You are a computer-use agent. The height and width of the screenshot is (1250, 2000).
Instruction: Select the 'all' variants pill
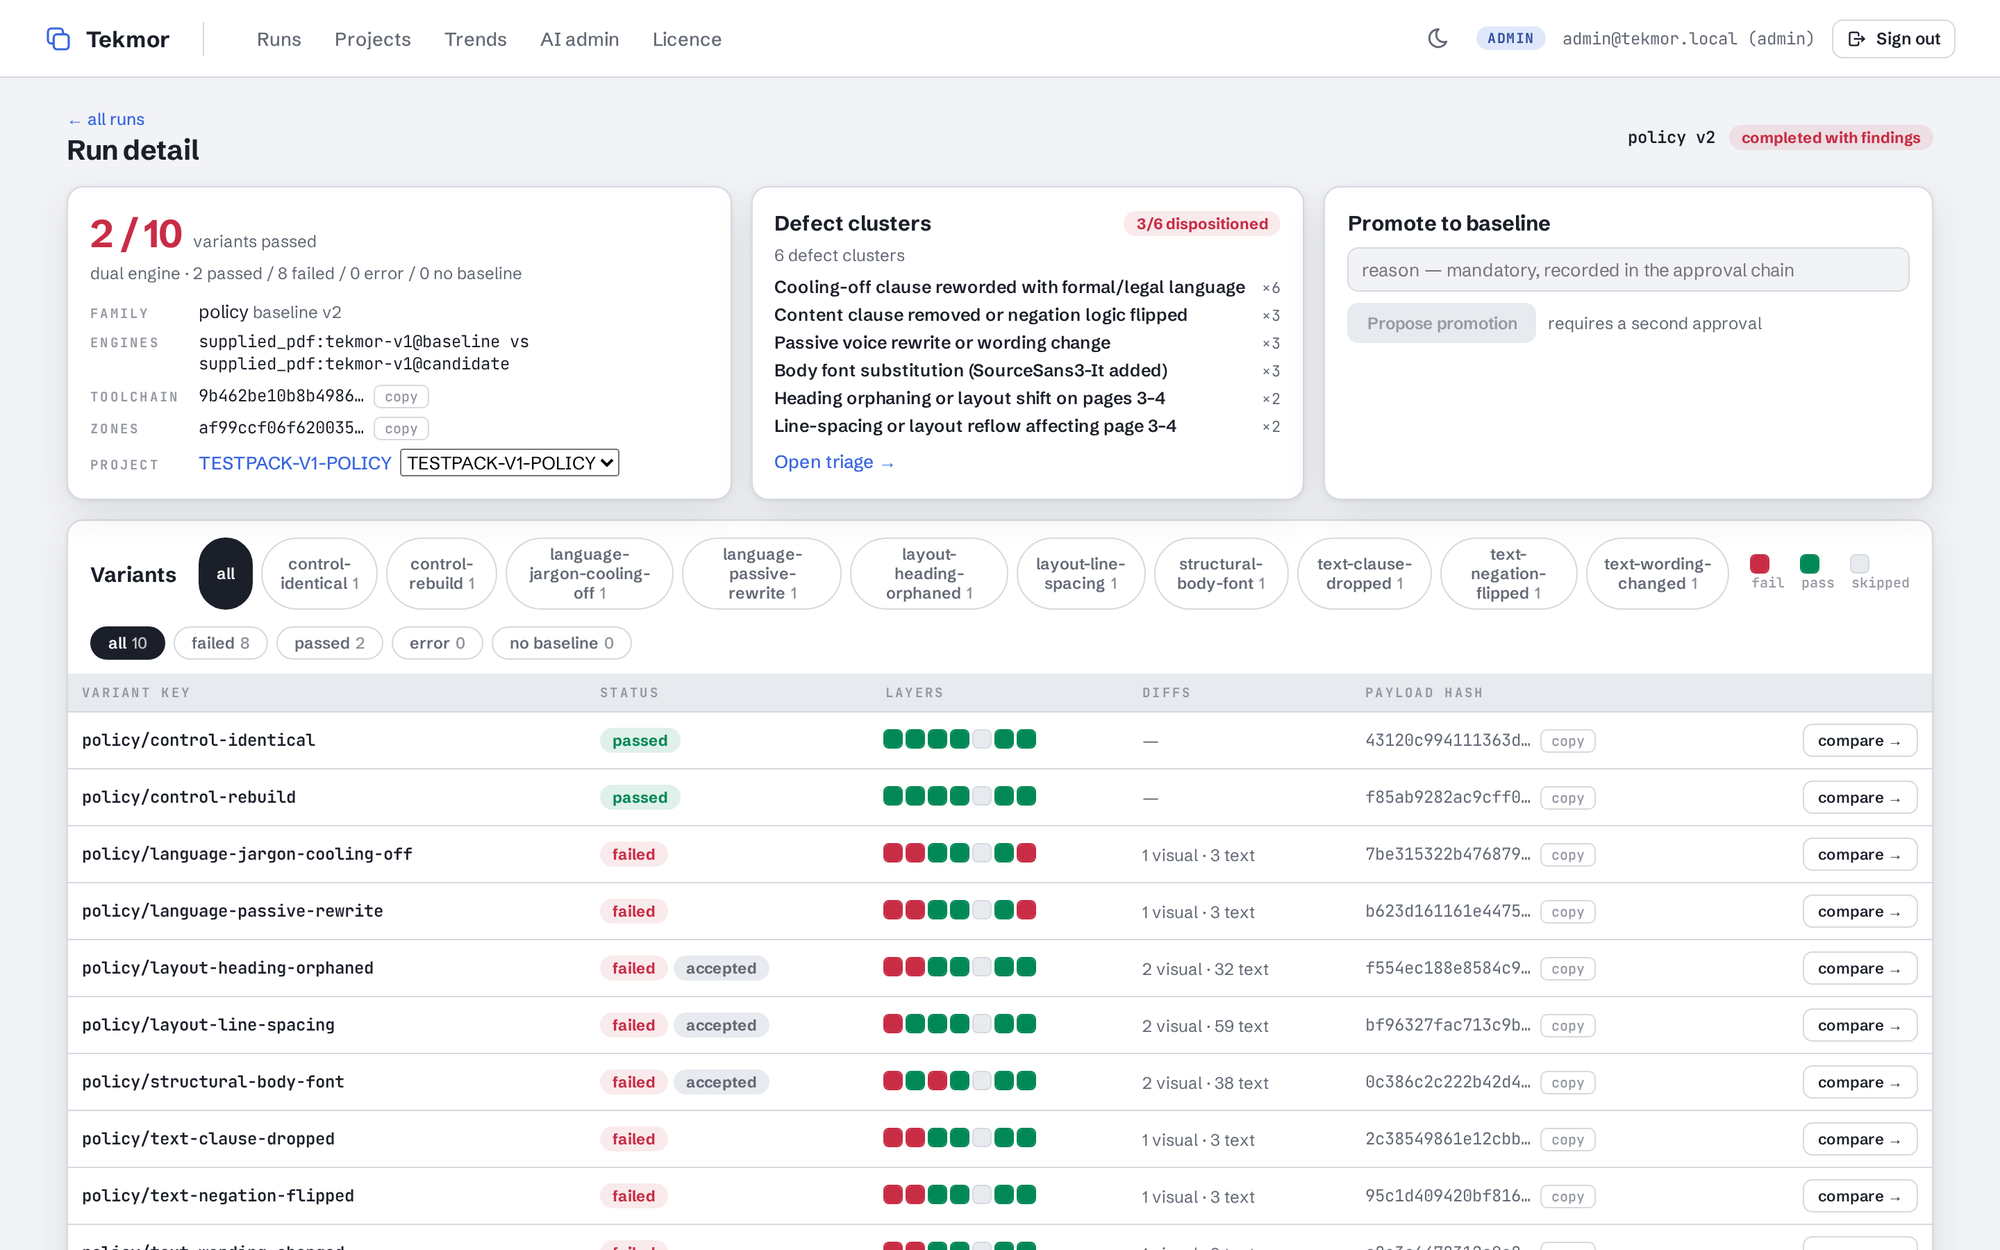click(x=226, y=574)
